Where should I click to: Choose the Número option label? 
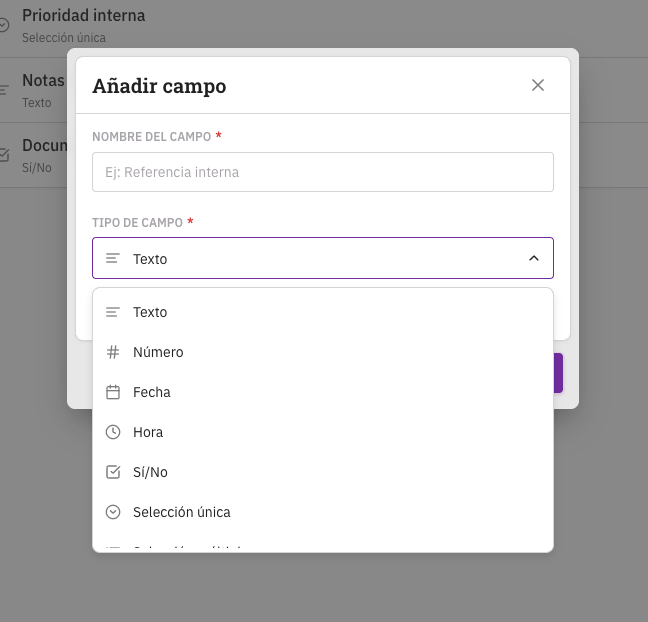[158, 352]
